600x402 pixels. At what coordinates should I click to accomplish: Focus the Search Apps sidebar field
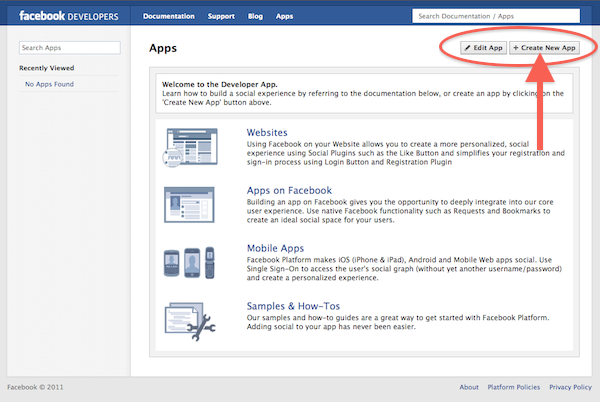70,48
